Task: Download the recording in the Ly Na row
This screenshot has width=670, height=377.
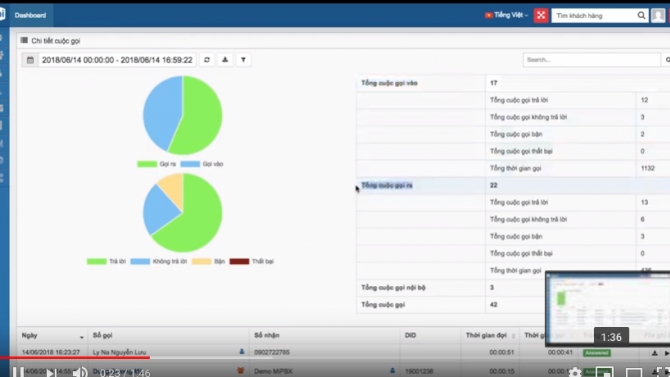Action: point(654,353)
